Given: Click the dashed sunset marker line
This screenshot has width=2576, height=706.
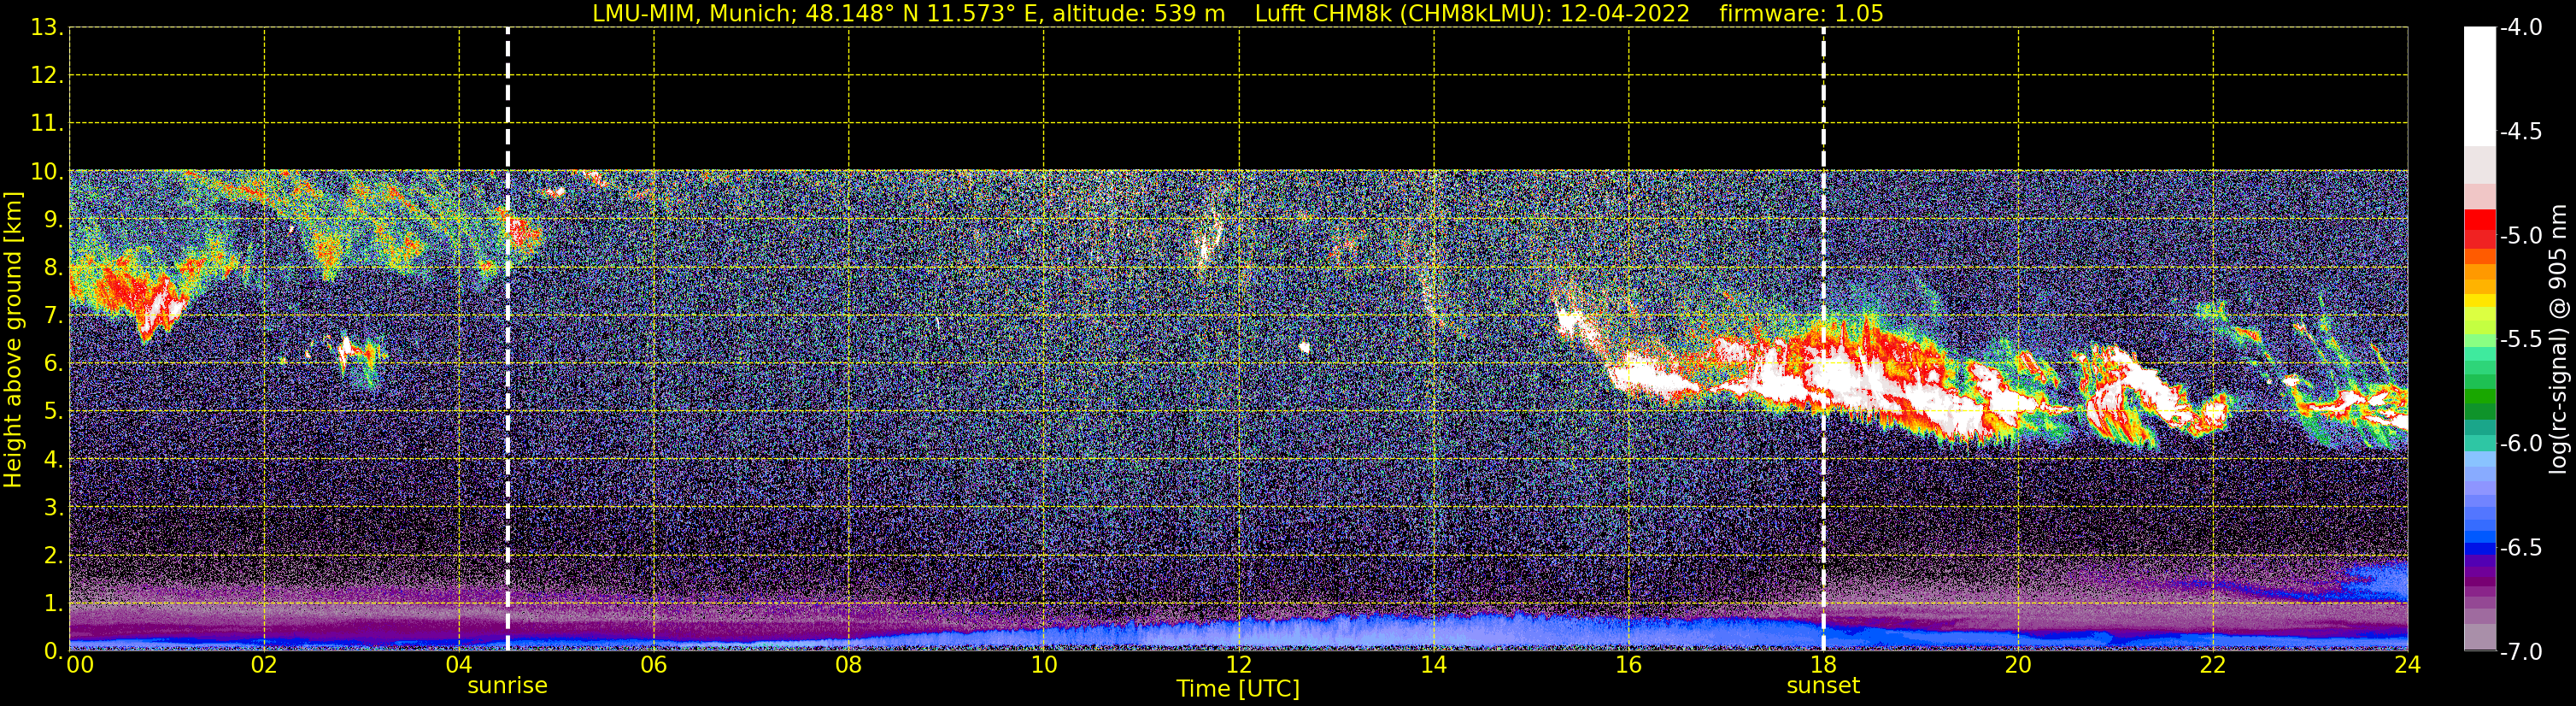Looking at the screenshot, I should pyautogui.click(x=1822, y=339).
